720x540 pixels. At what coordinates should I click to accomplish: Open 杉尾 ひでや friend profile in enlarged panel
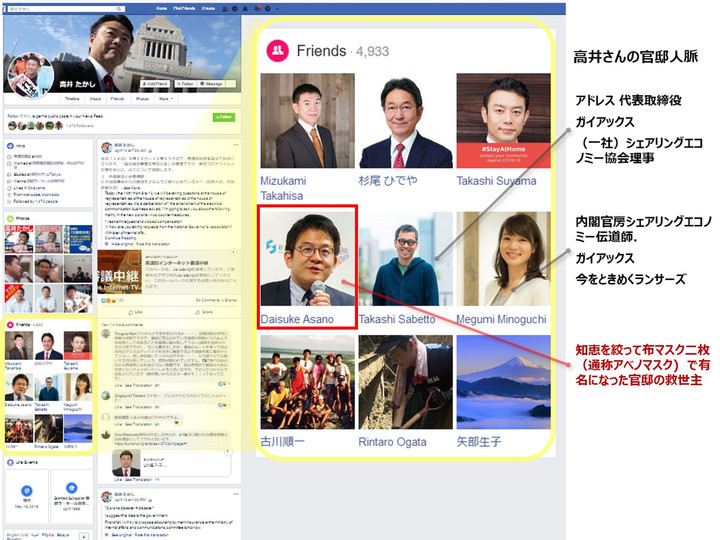pyautogui.click(x=388, y=180)
